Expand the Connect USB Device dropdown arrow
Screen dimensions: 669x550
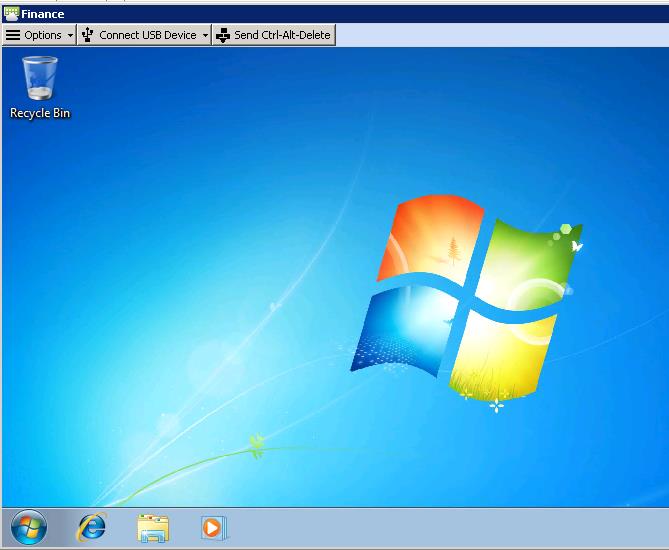205,35
